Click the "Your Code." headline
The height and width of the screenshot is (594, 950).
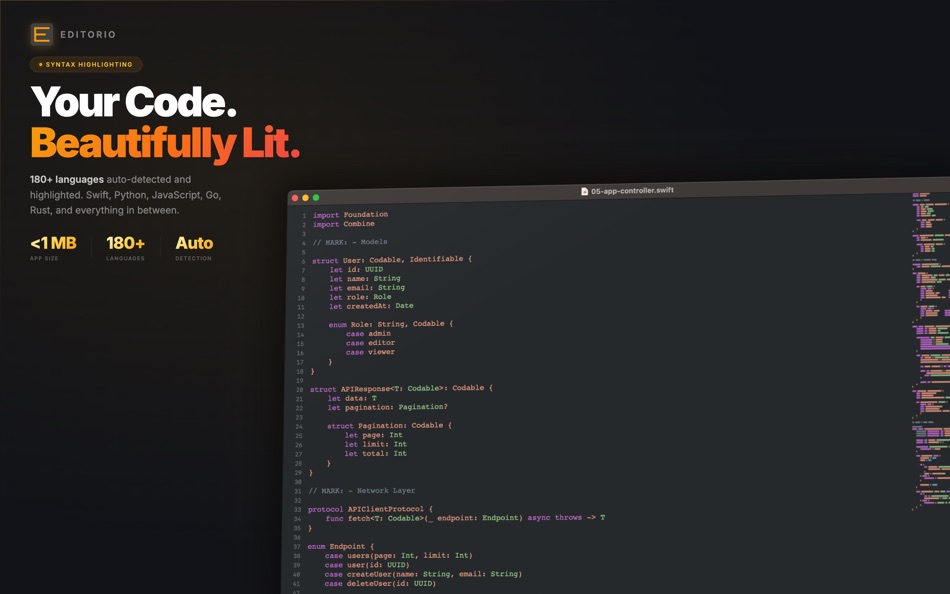(133, 101)
